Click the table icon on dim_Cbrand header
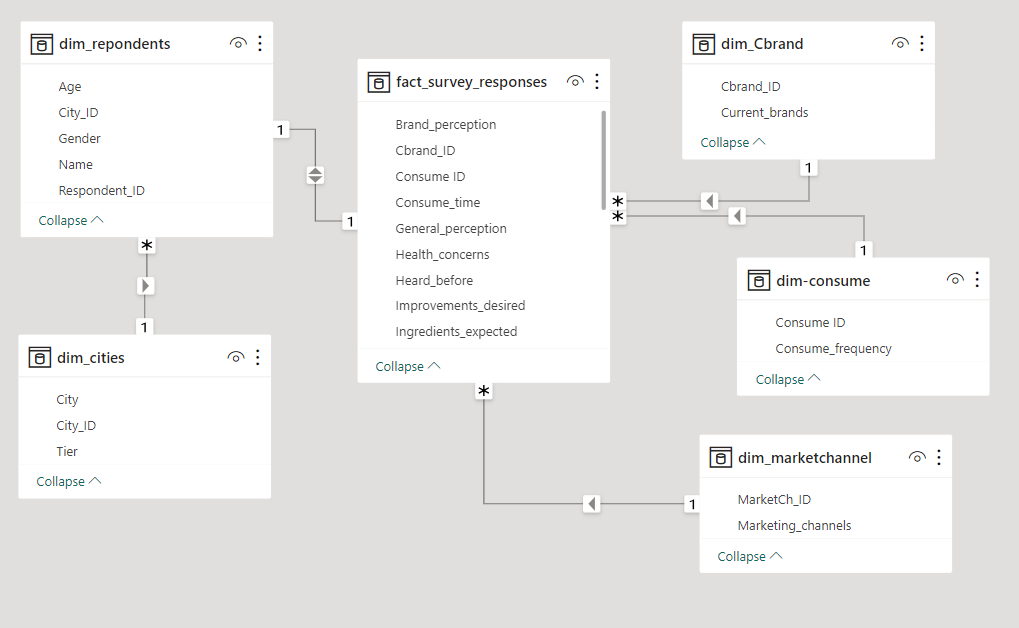Image resolution: width=1019 pixels, height=628 pixels. point(701,44)
